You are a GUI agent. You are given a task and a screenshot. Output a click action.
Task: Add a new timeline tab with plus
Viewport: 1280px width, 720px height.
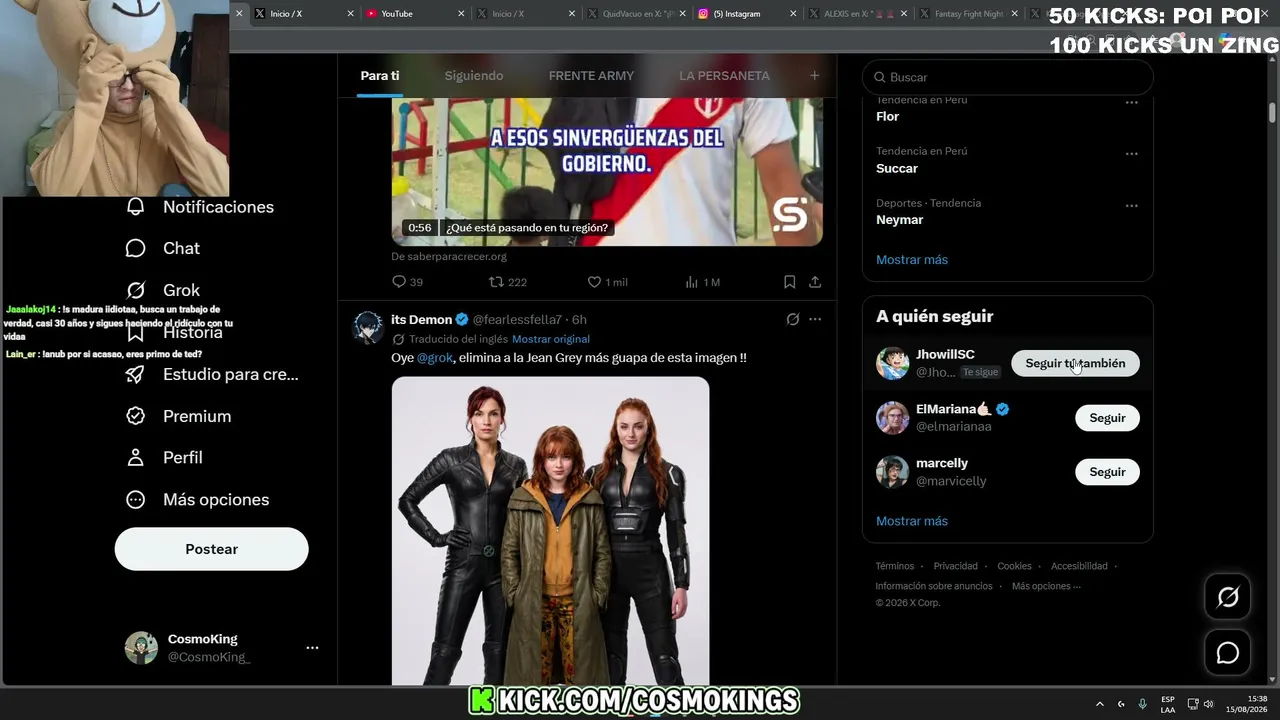pyautogui.click(x=814, y=76)
